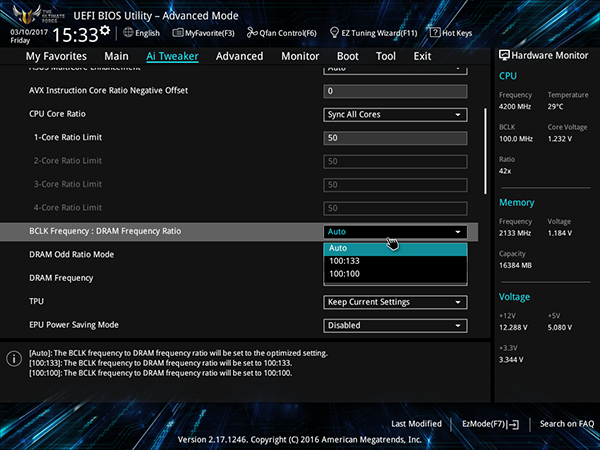The image size is (600, 450).
Task: Click Search on FAQ button
Action: point(567,424)
